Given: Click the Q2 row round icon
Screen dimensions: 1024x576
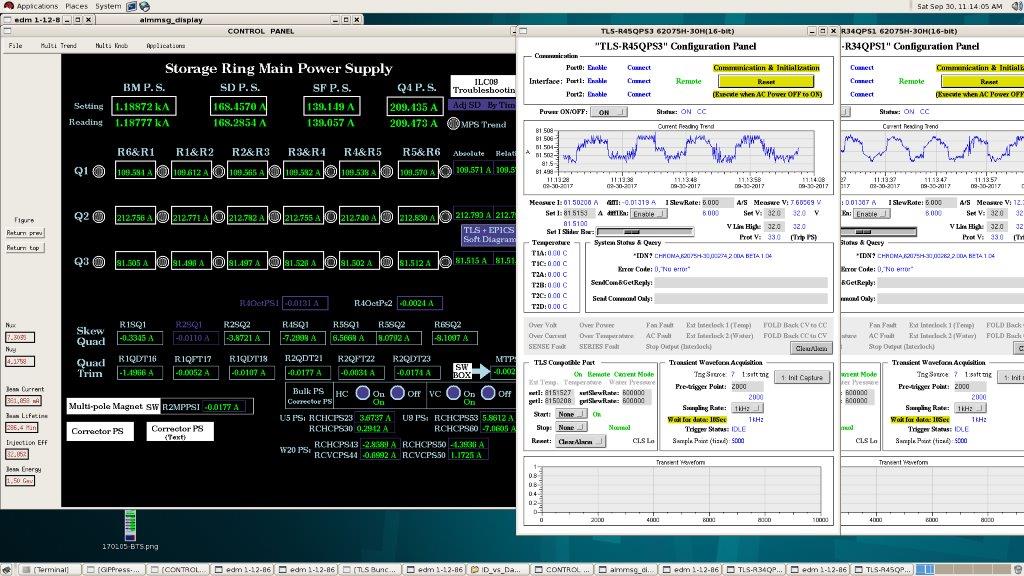Looking at the screenshot, I should coord(99,217).
